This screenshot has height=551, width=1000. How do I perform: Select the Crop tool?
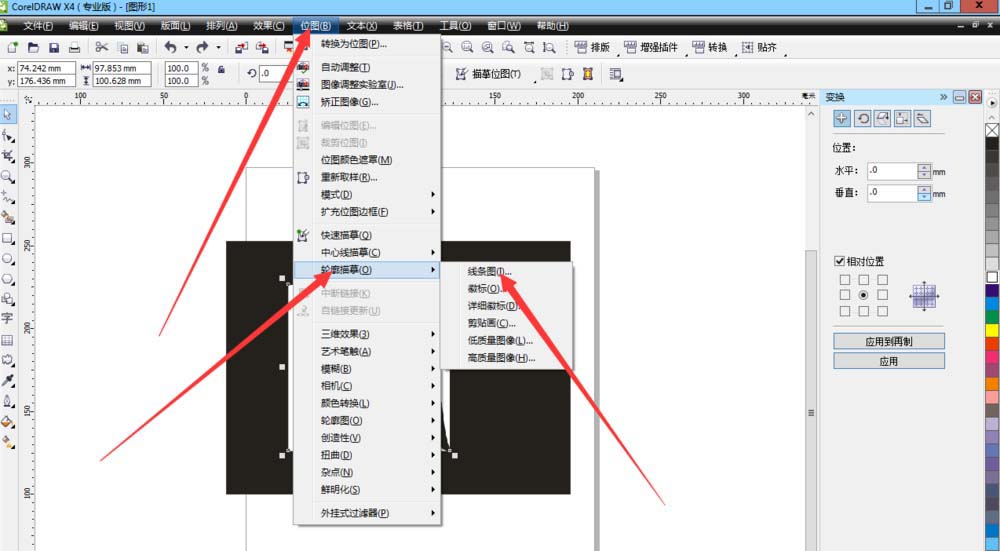pos(8,156)
